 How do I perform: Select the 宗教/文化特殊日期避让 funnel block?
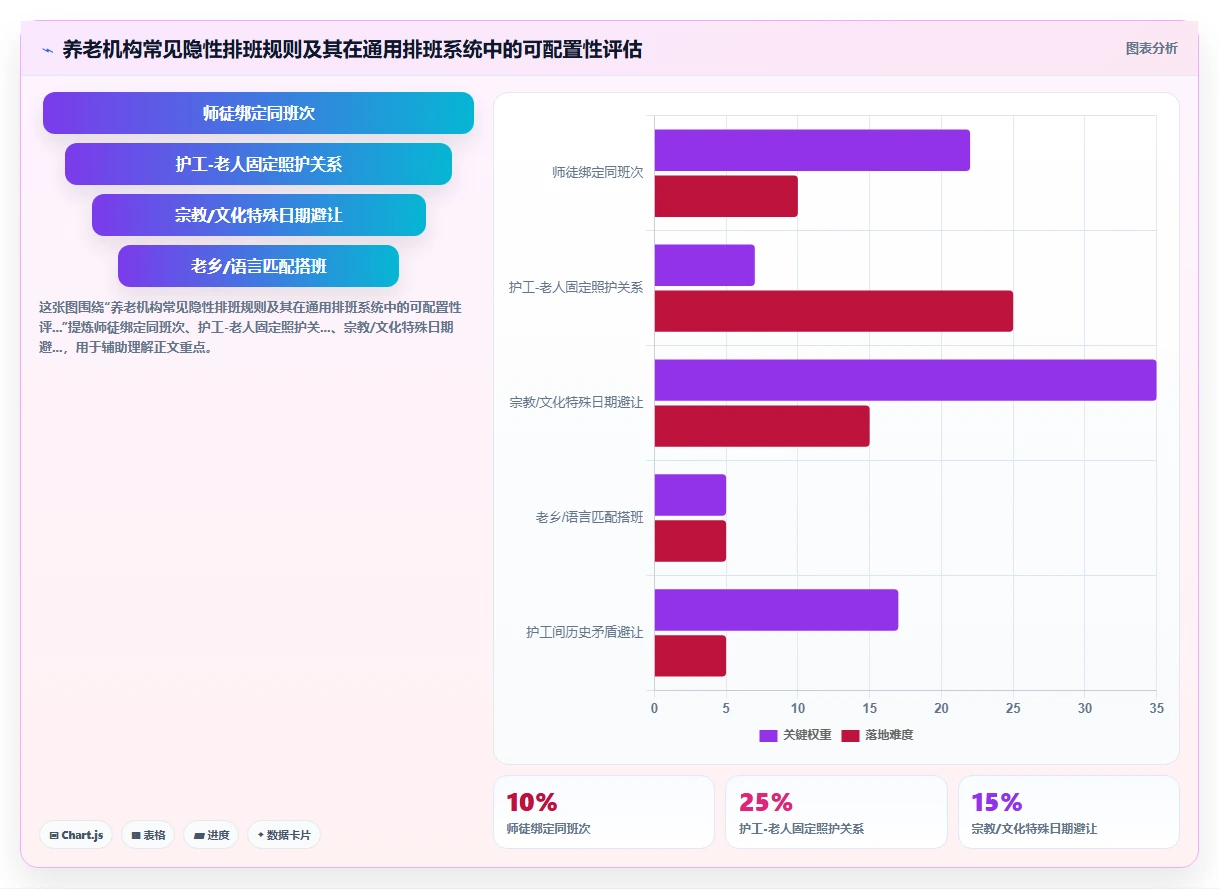pyautogui.click(x=258, y=215)
